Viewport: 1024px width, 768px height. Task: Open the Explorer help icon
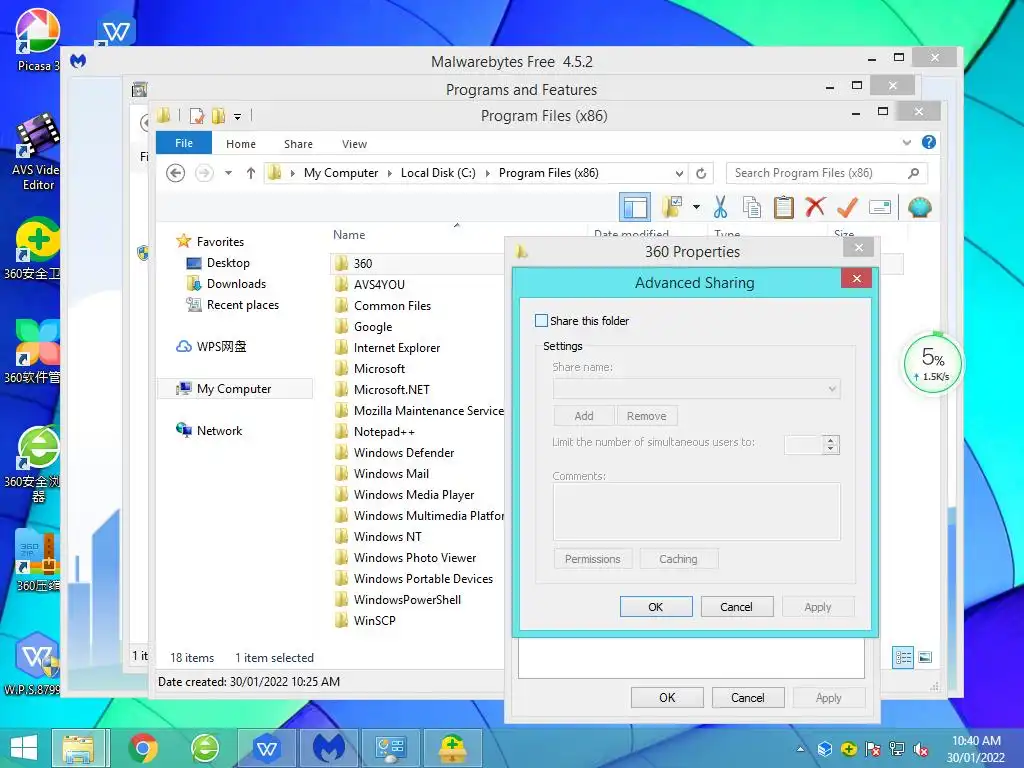929,142
